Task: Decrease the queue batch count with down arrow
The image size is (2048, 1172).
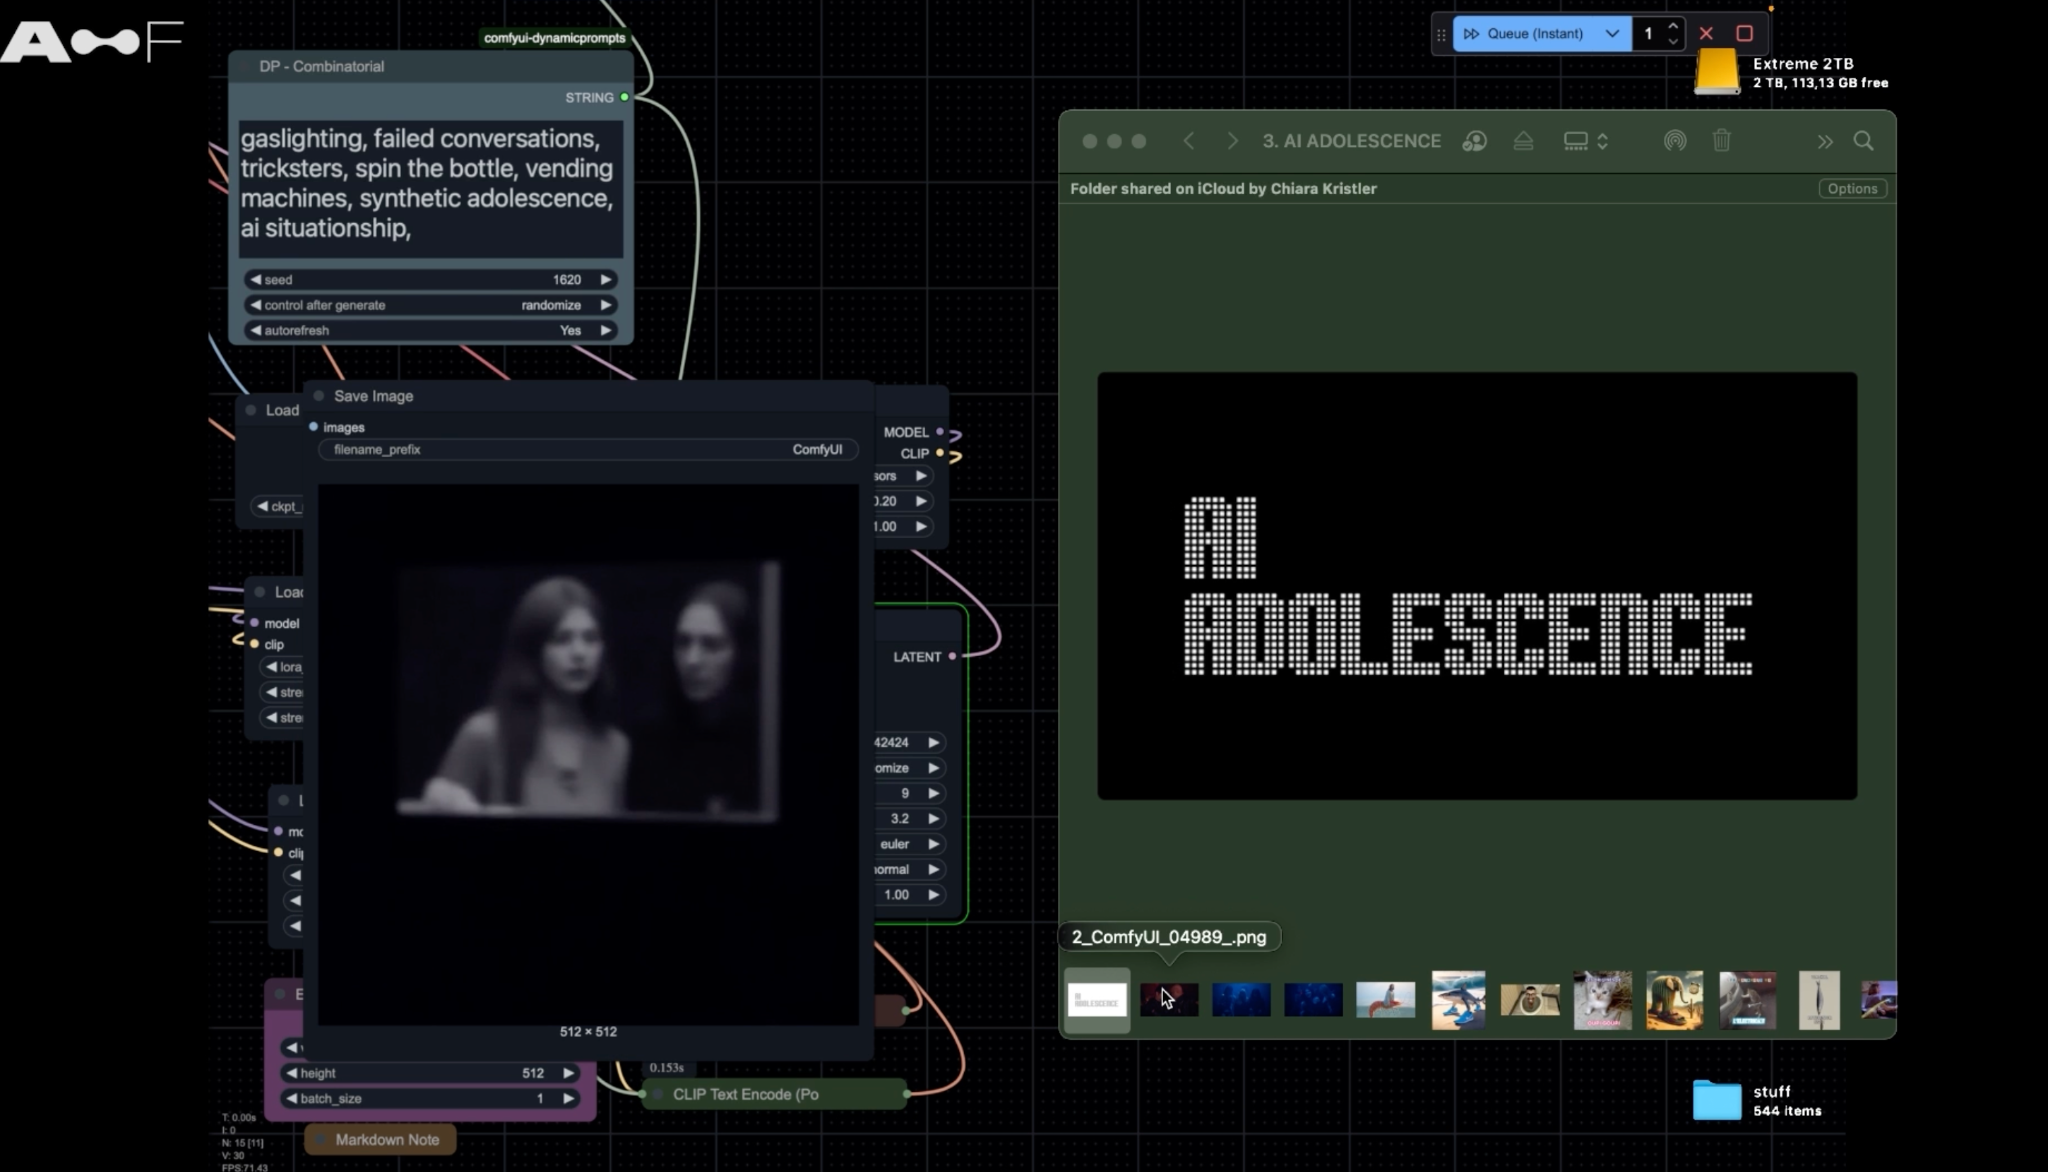Action: pos(1673,42)
